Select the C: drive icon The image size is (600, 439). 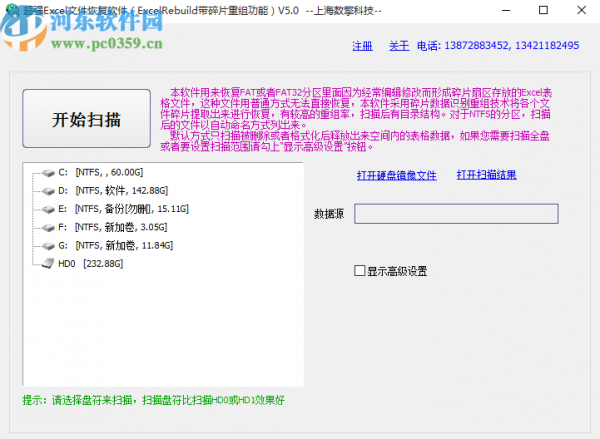click(49, 173)
